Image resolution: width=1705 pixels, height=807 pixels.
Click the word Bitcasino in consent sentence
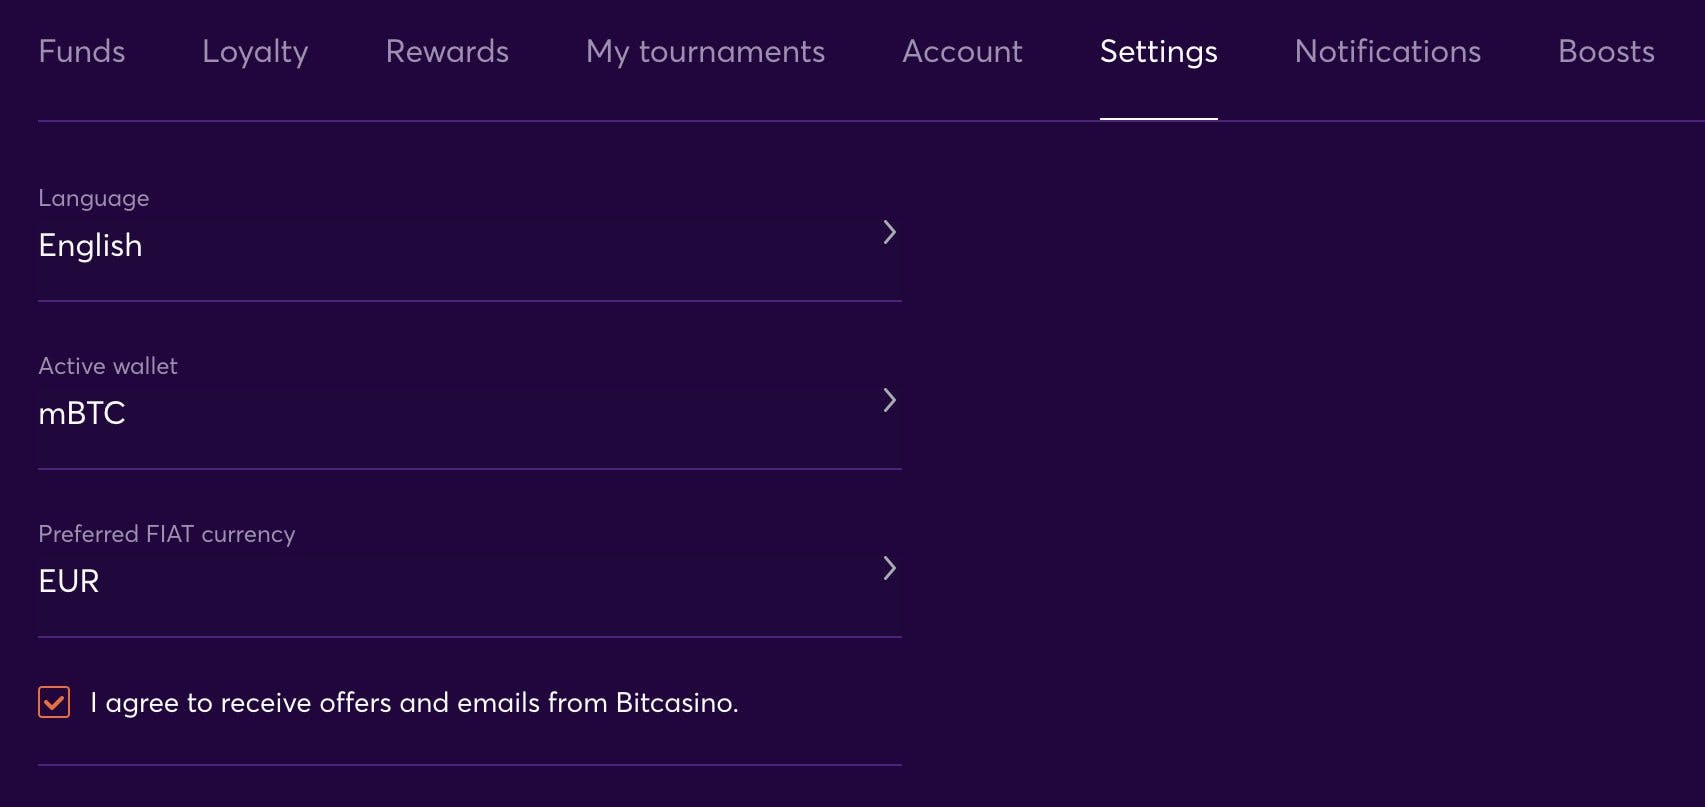(x=675, y=703)
